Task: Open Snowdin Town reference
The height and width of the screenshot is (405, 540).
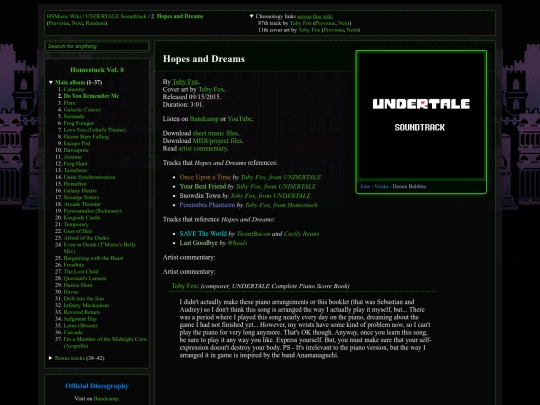Action: [200, 196]
